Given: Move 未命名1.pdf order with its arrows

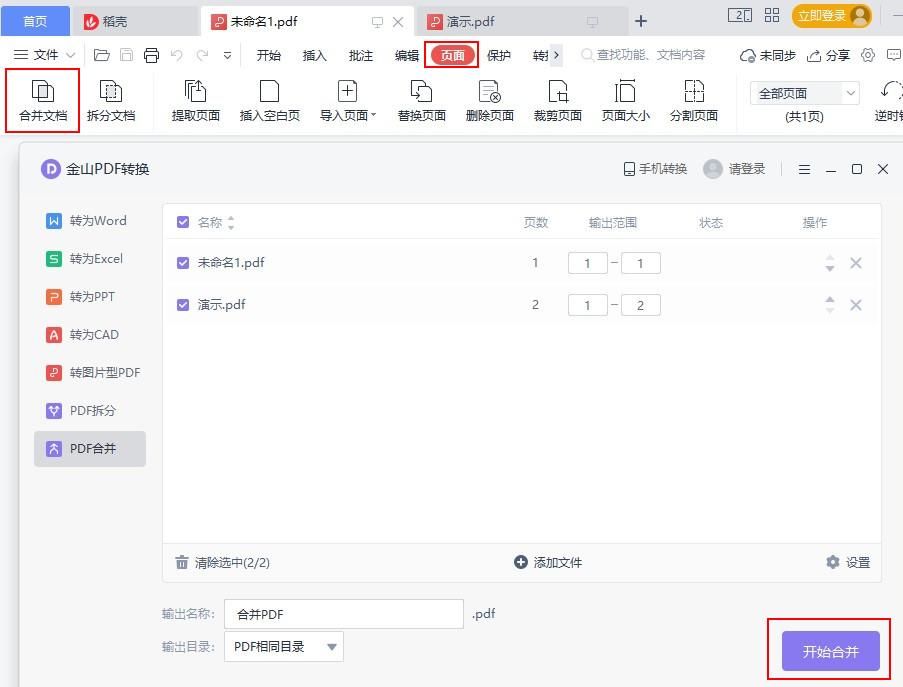Looking at the screenshot, I should pos(829,263).
